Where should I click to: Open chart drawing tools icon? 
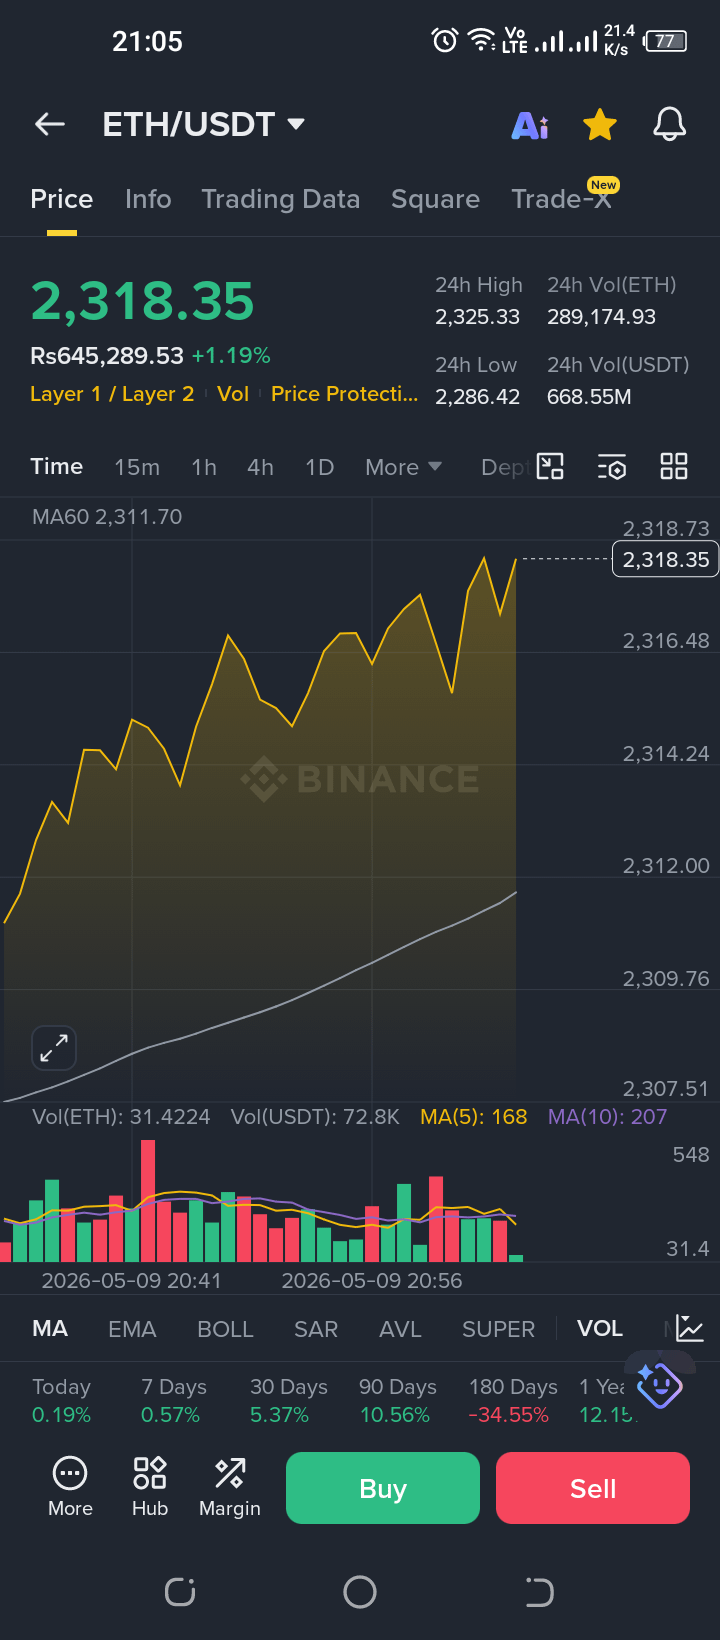point(551,466)
